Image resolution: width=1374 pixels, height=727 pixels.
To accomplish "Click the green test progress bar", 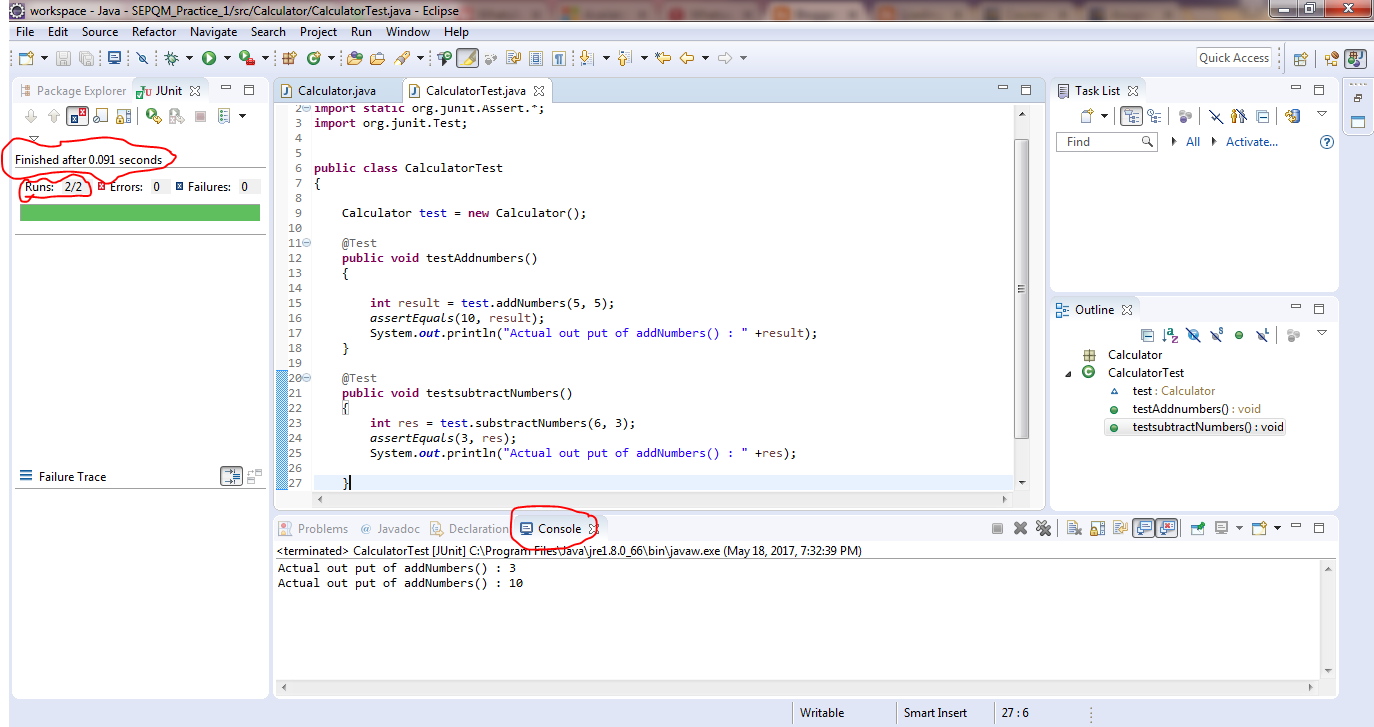I will (x=140, y=212).
